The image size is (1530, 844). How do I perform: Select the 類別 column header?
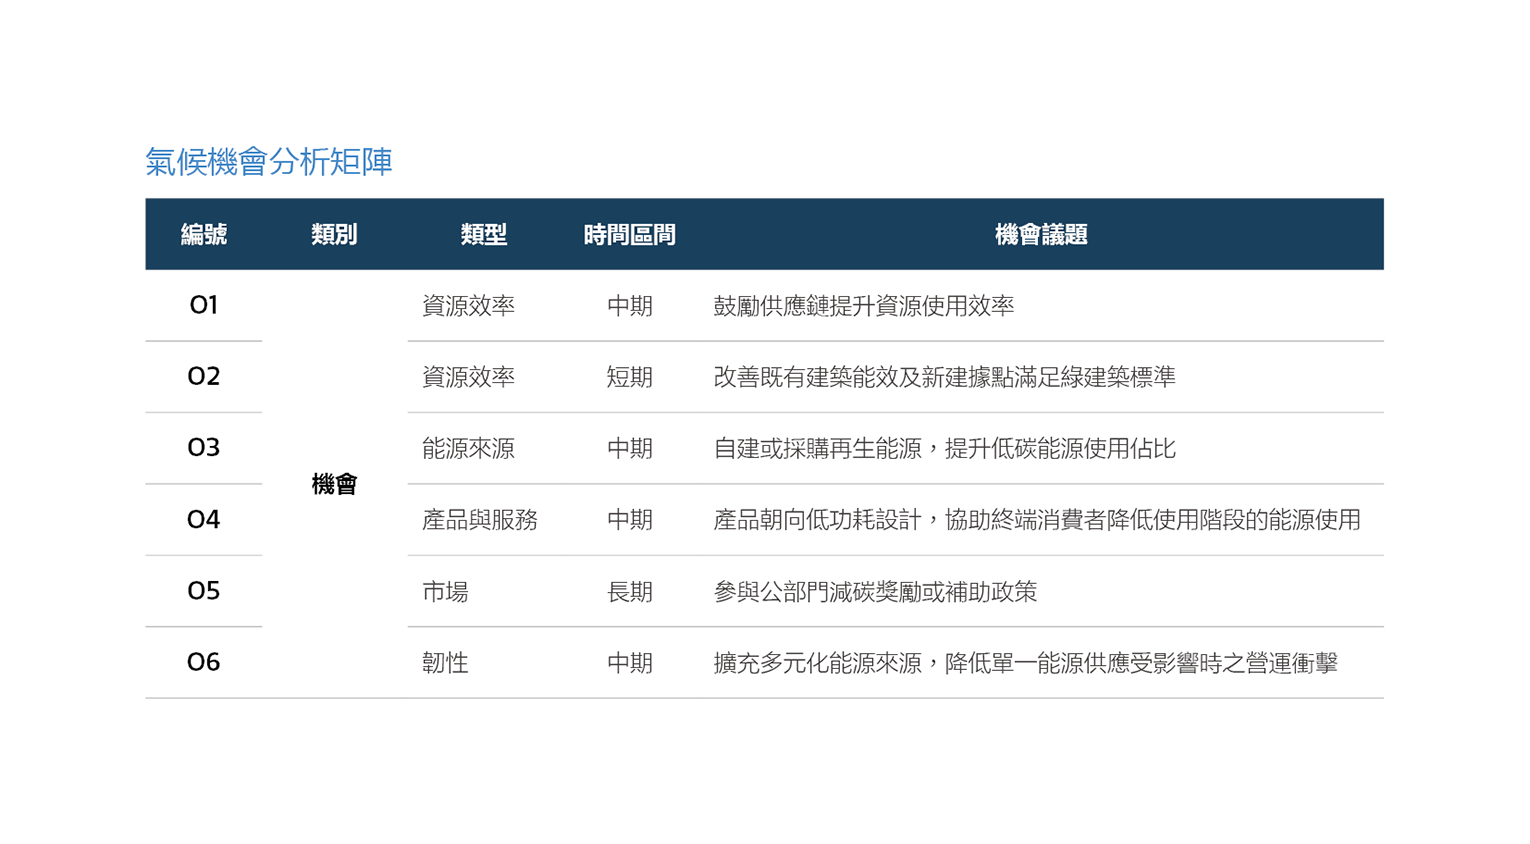[334, 235]
